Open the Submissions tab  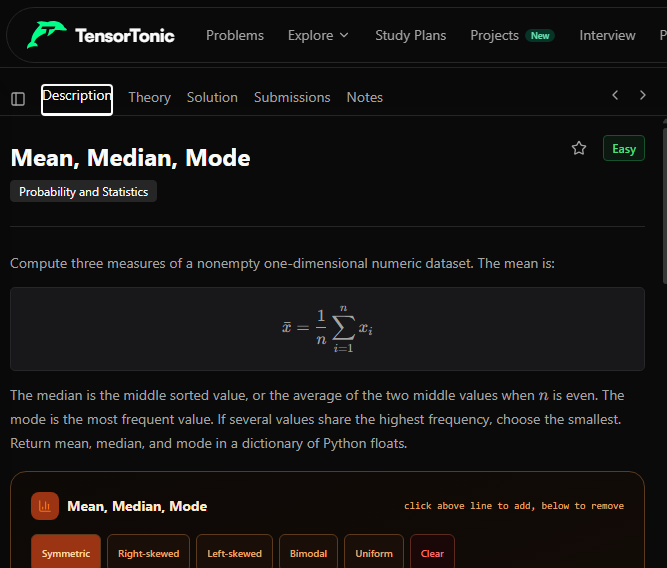pyautogui.click(x=292, y=97)
